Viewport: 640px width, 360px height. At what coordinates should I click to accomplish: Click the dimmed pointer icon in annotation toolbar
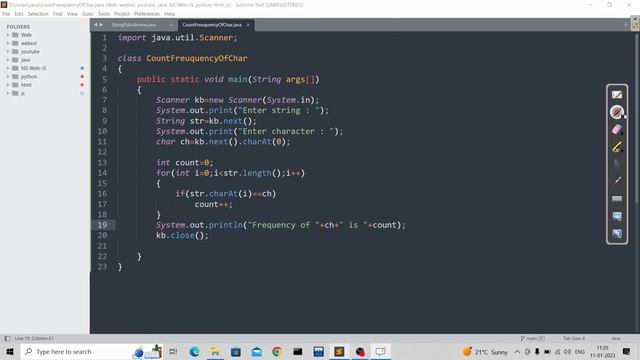[617, 164]
